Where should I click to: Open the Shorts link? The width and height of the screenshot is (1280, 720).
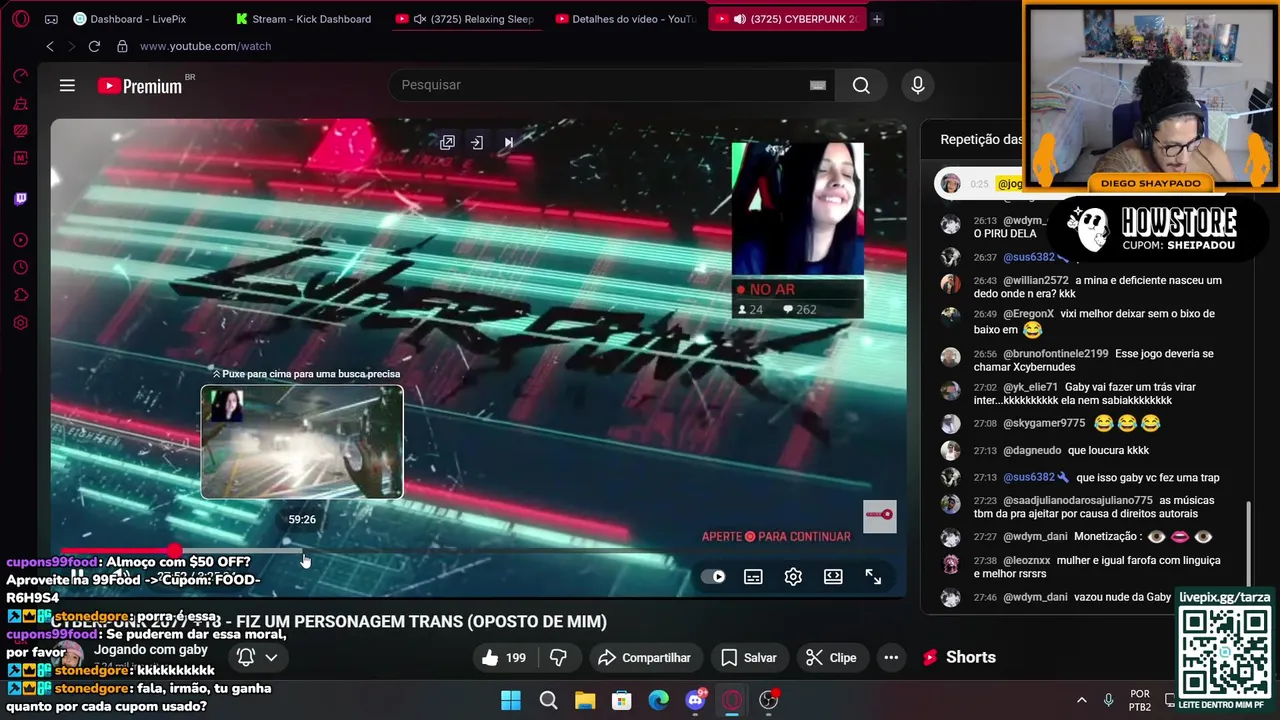tap(959, 657)
